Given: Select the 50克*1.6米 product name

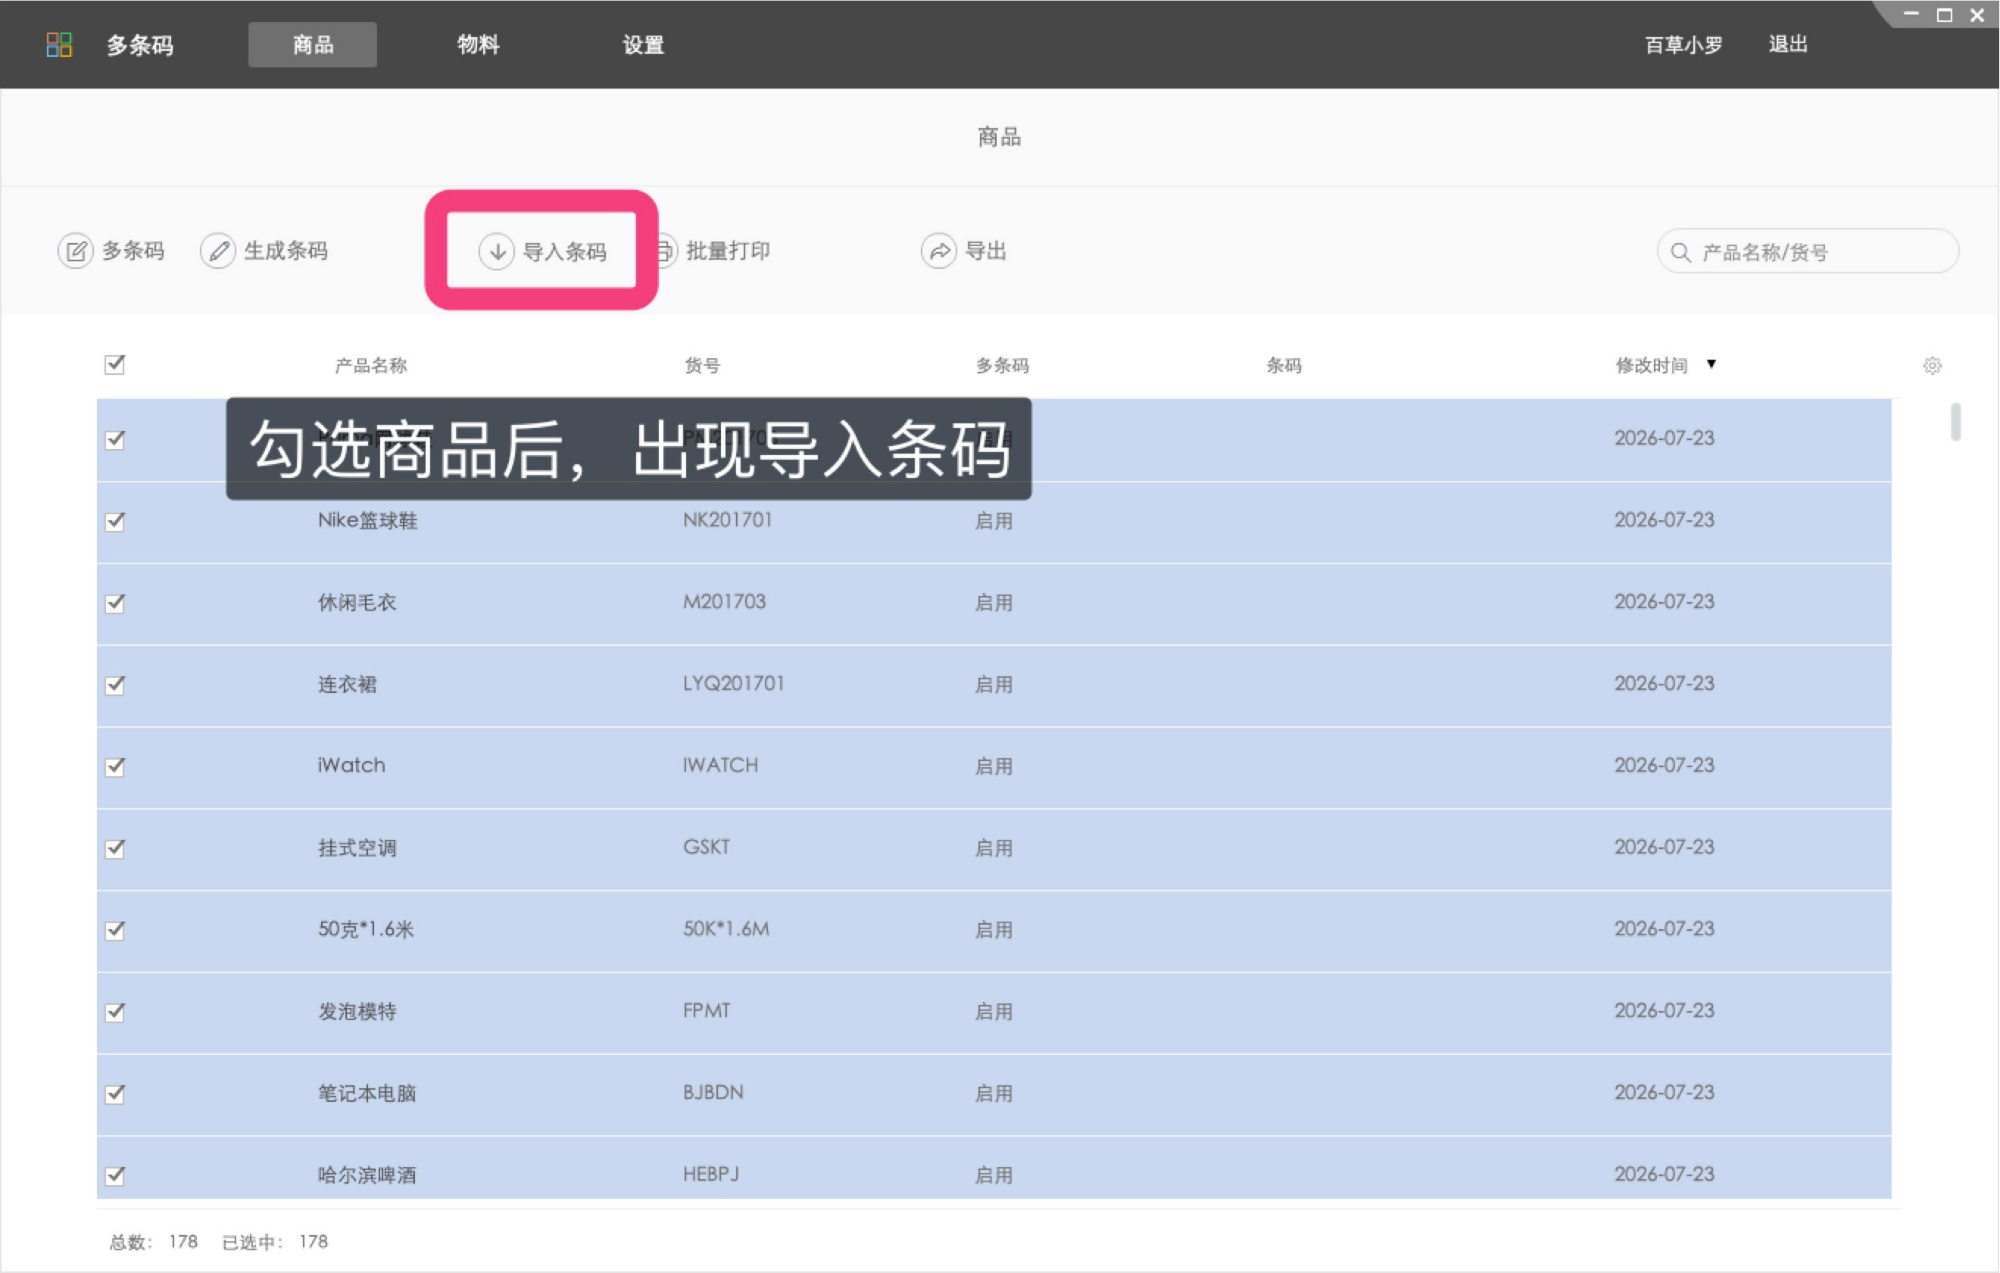Looking at the screenshot, I should [x=366, y=930].
